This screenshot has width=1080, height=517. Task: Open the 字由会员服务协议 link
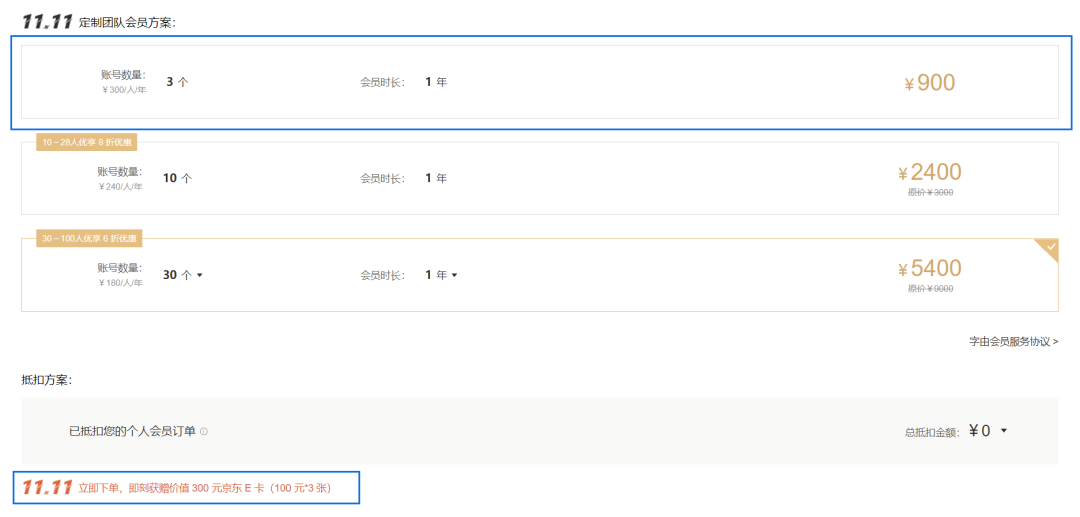click(x=1013, y=342)
